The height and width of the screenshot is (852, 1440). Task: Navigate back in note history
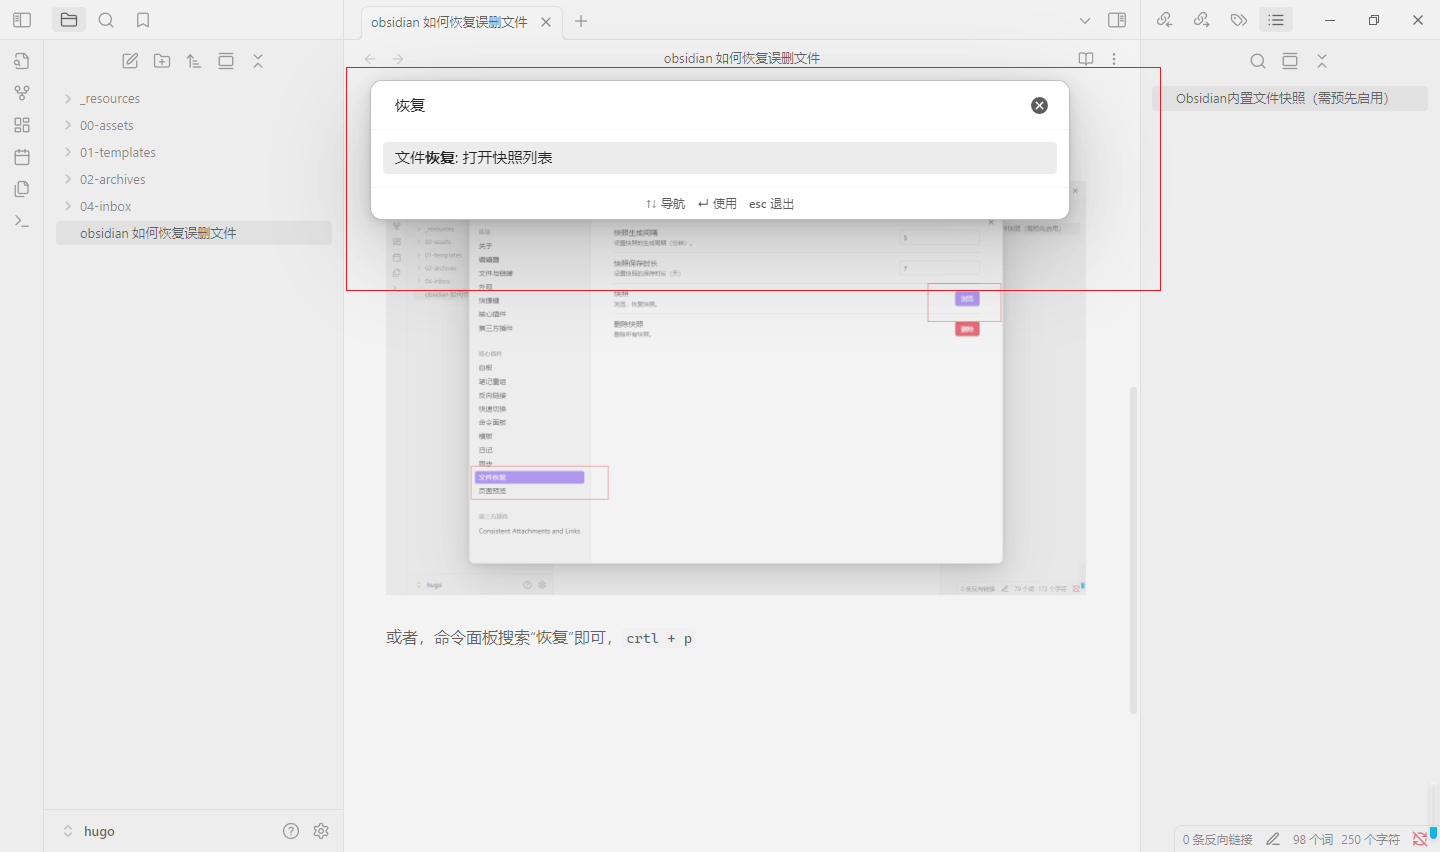click(x=370, y=59)
